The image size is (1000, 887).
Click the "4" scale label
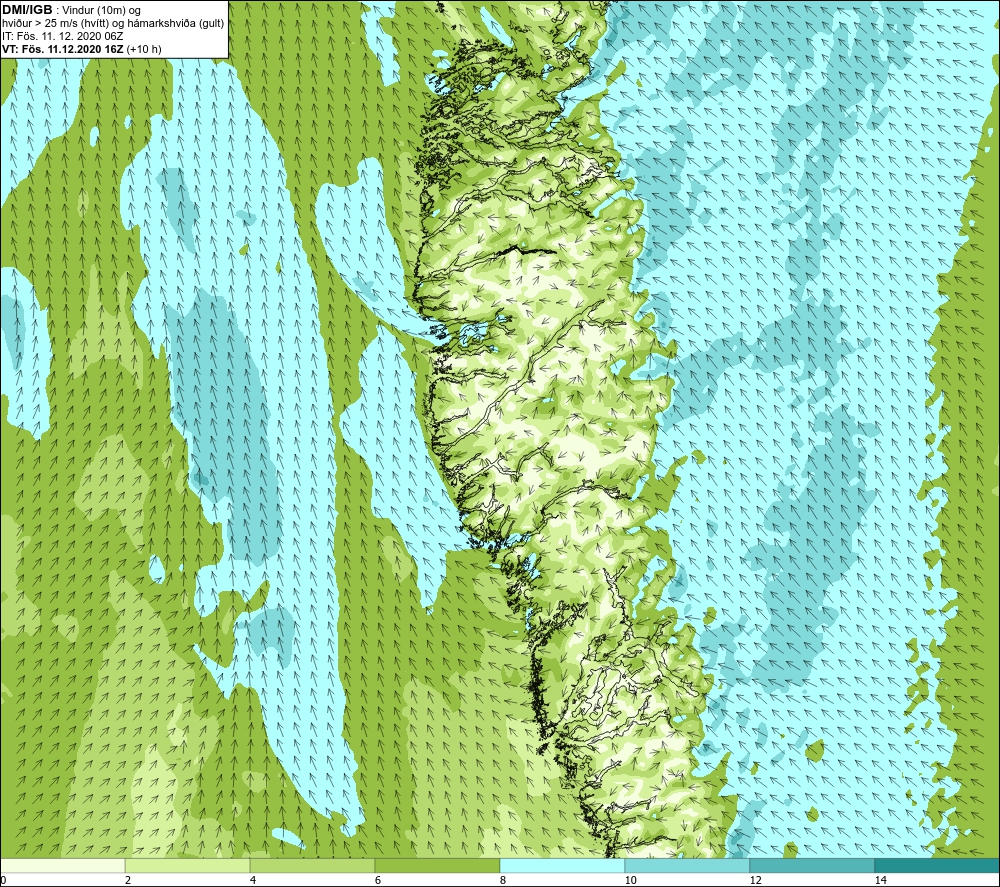coord(253,880)
